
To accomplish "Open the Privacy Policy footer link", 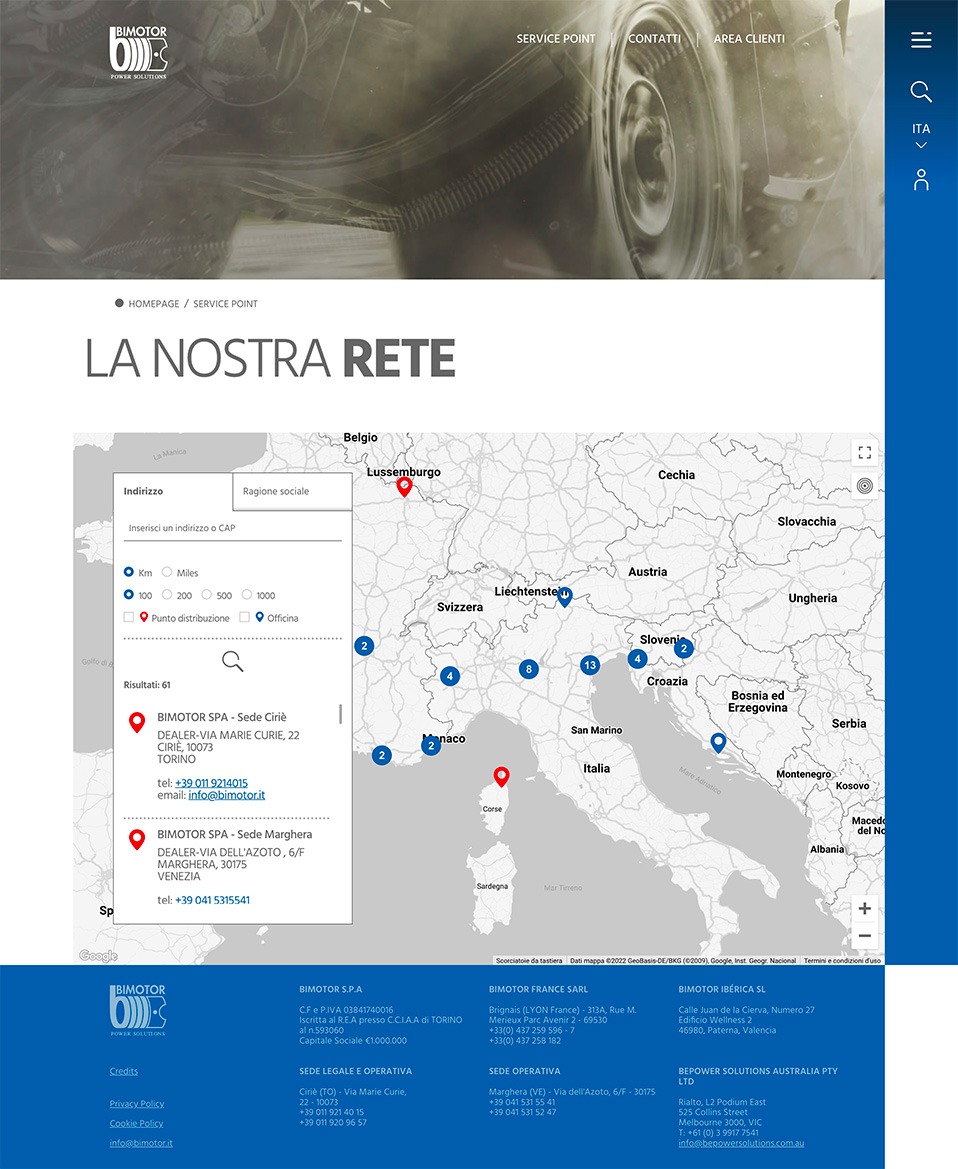I will click(x=137, y=1104).
